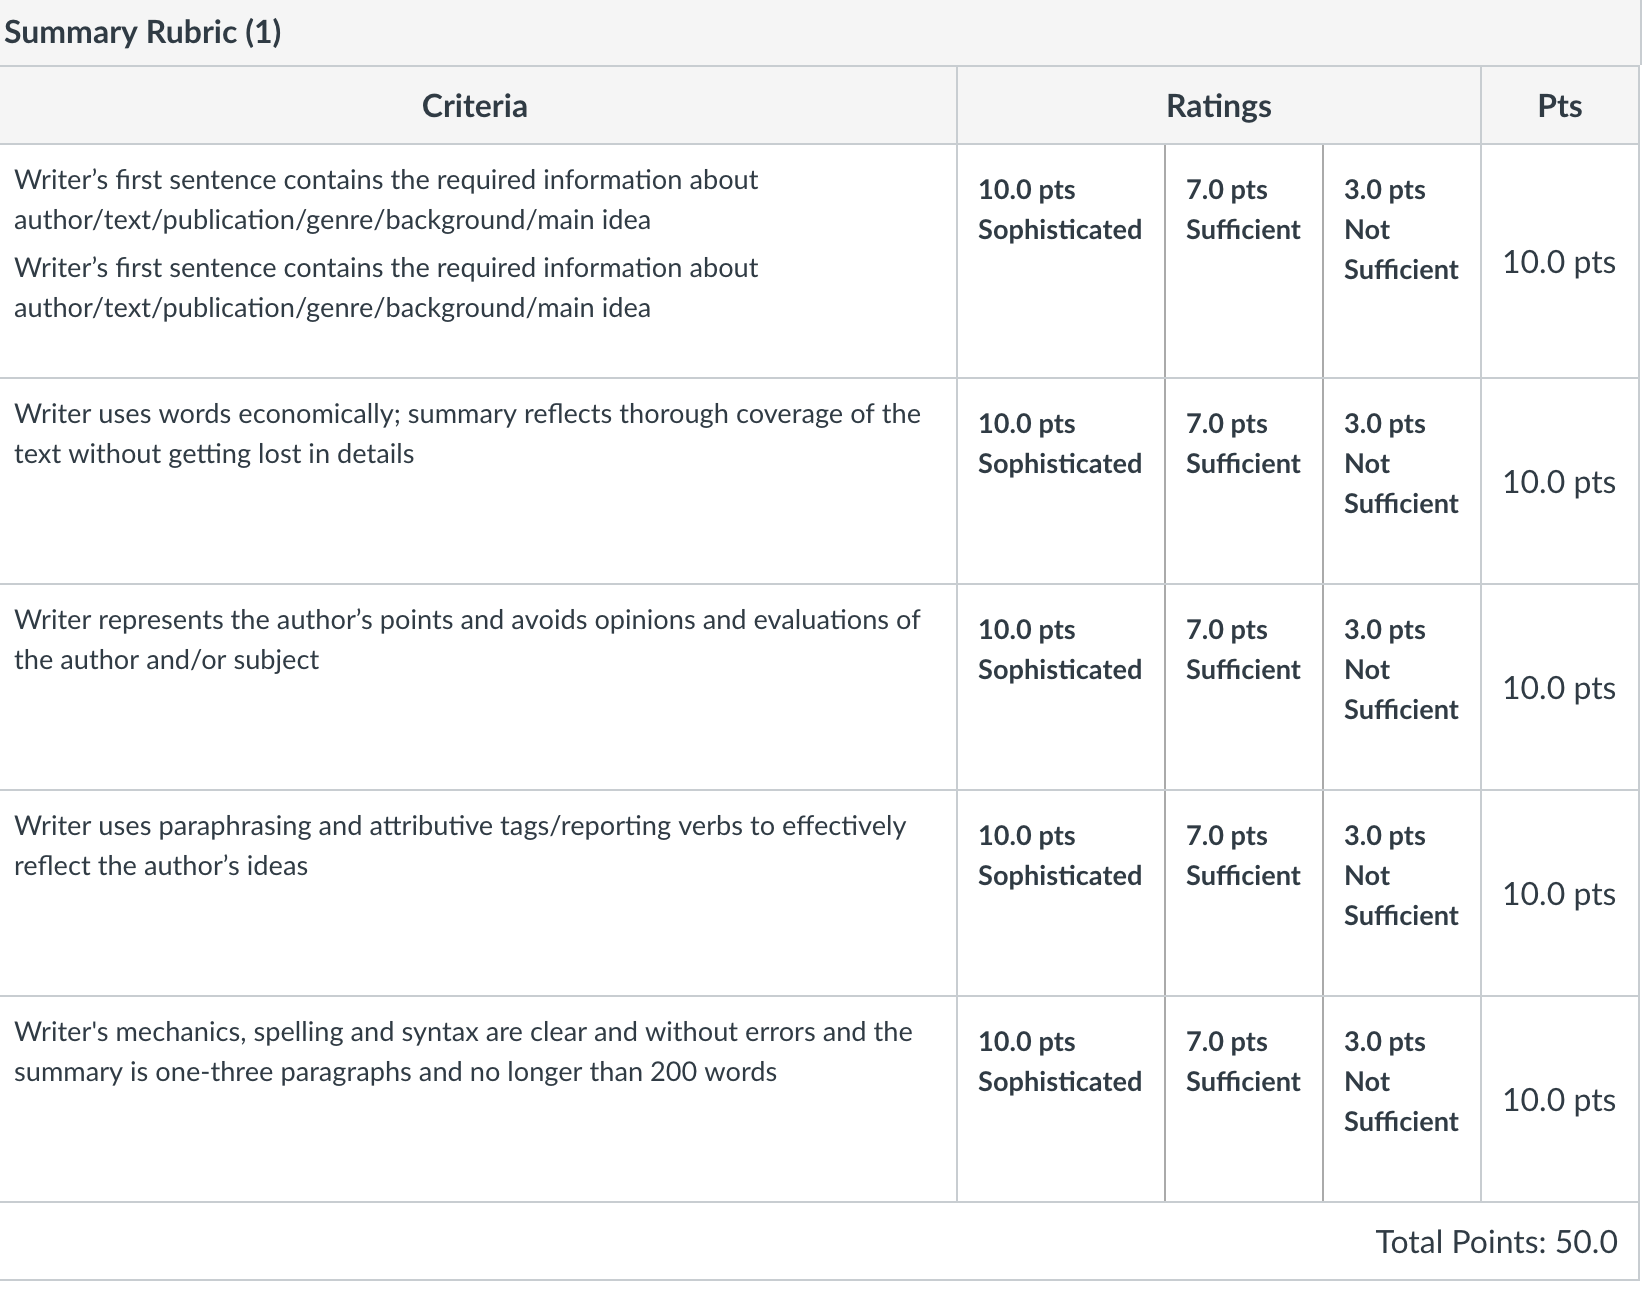Click the Criteria column header
The width and height of the screenshot is (1652, 1292).
(475, 106)
